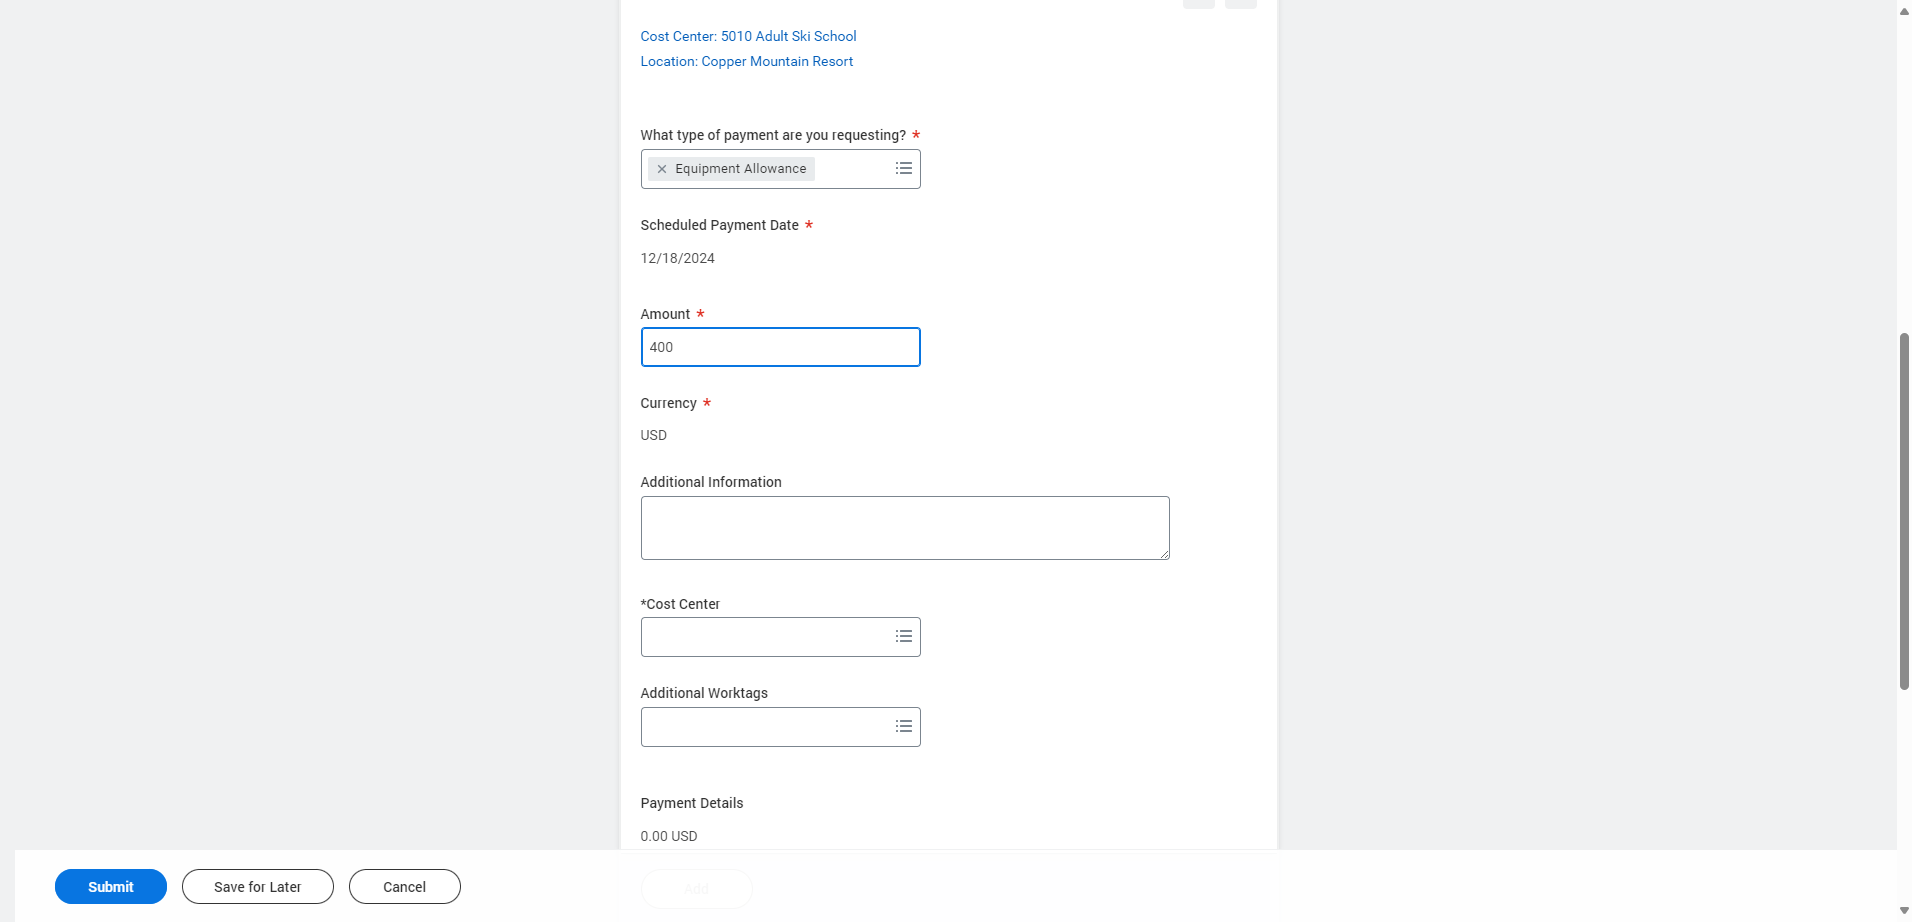This screenshot has width=1912, height=922.
Task: Click the Additional Information text area
Action: tap(904, 528)
